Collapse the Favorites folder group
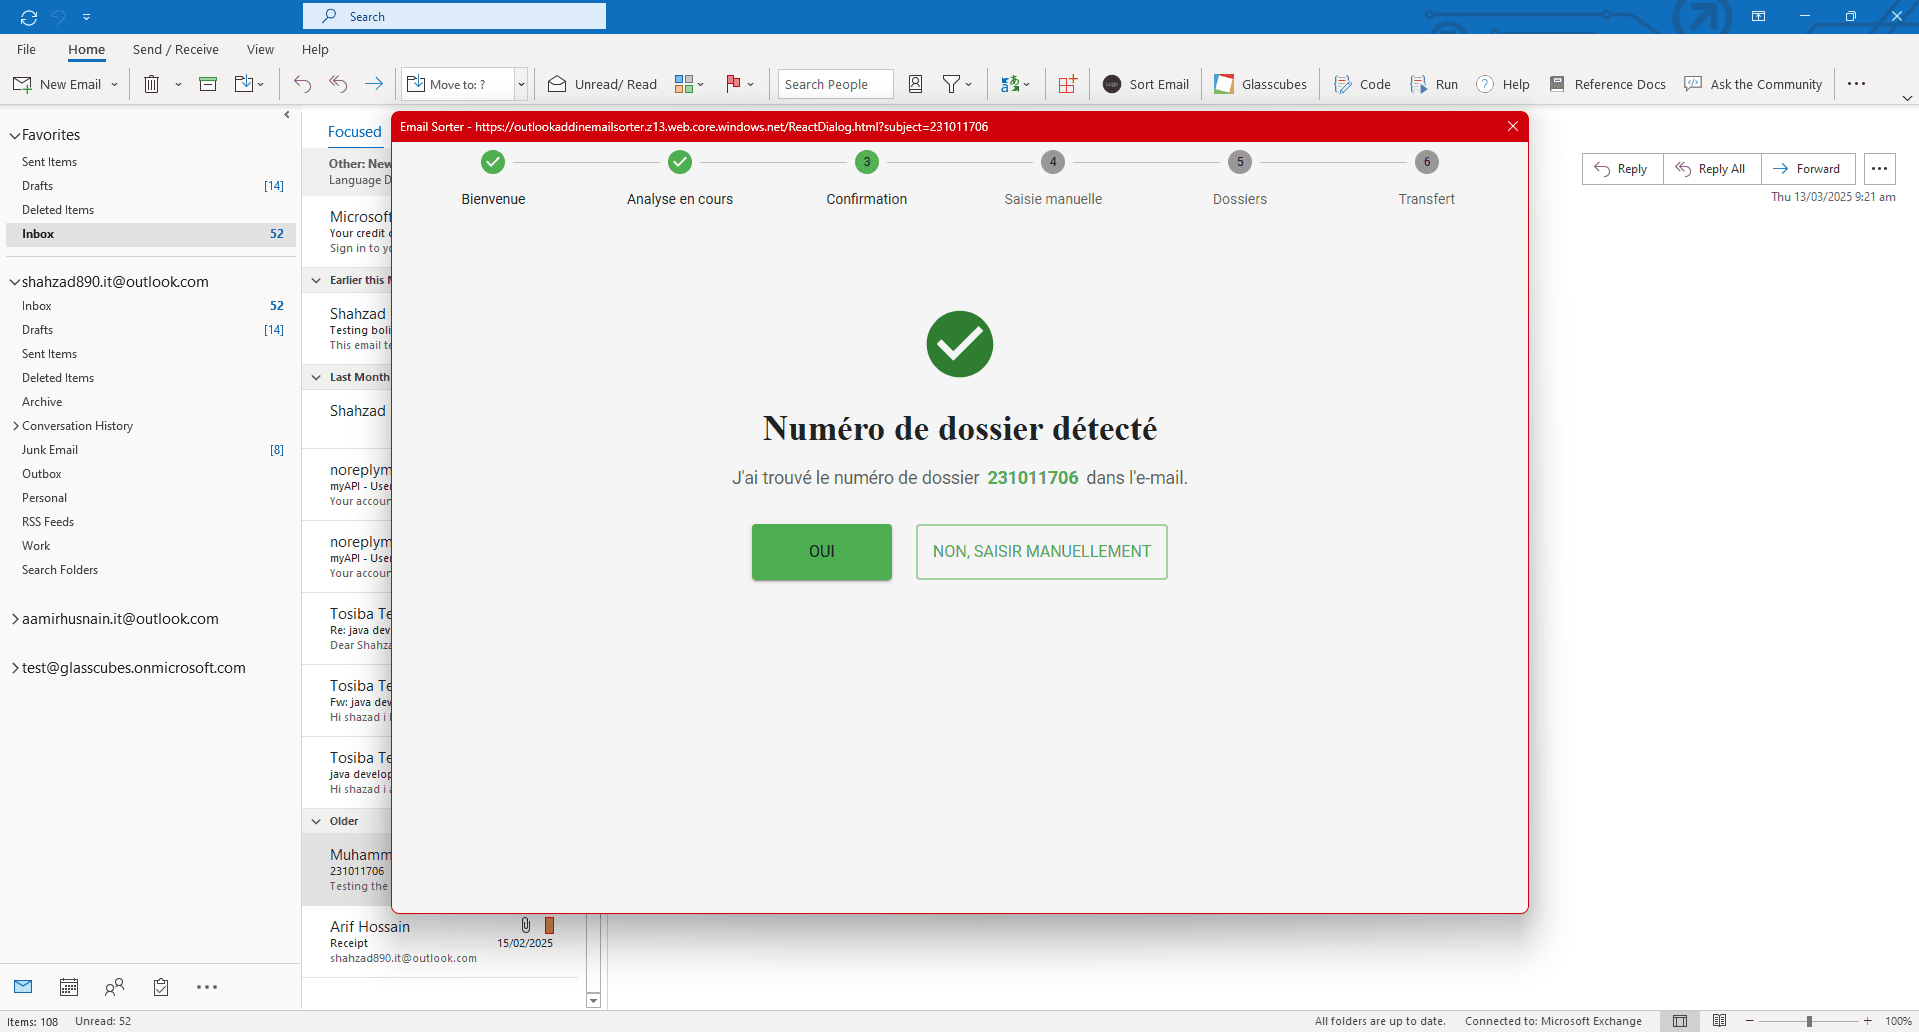This screenshot has width=1919, height=1032. pos(15,135)
